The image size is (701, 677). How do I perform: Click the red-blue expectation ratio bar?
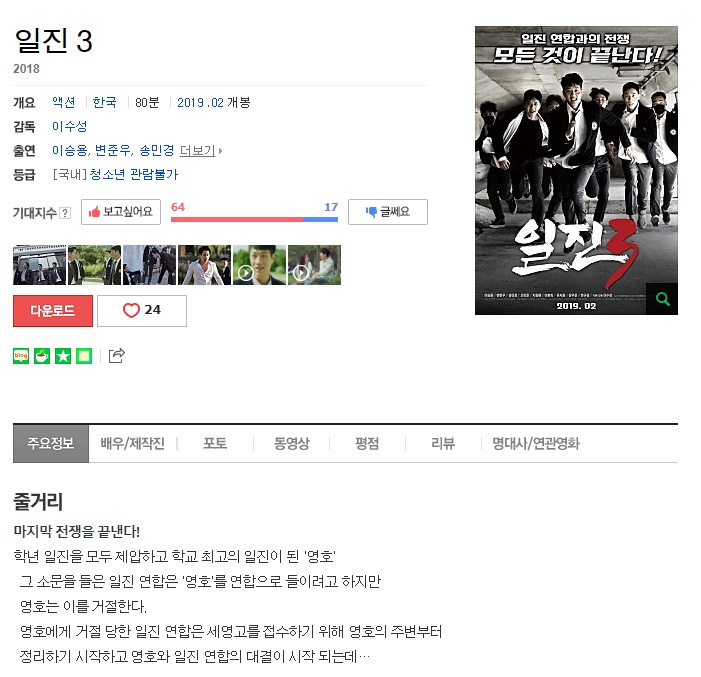click(254, 220)
